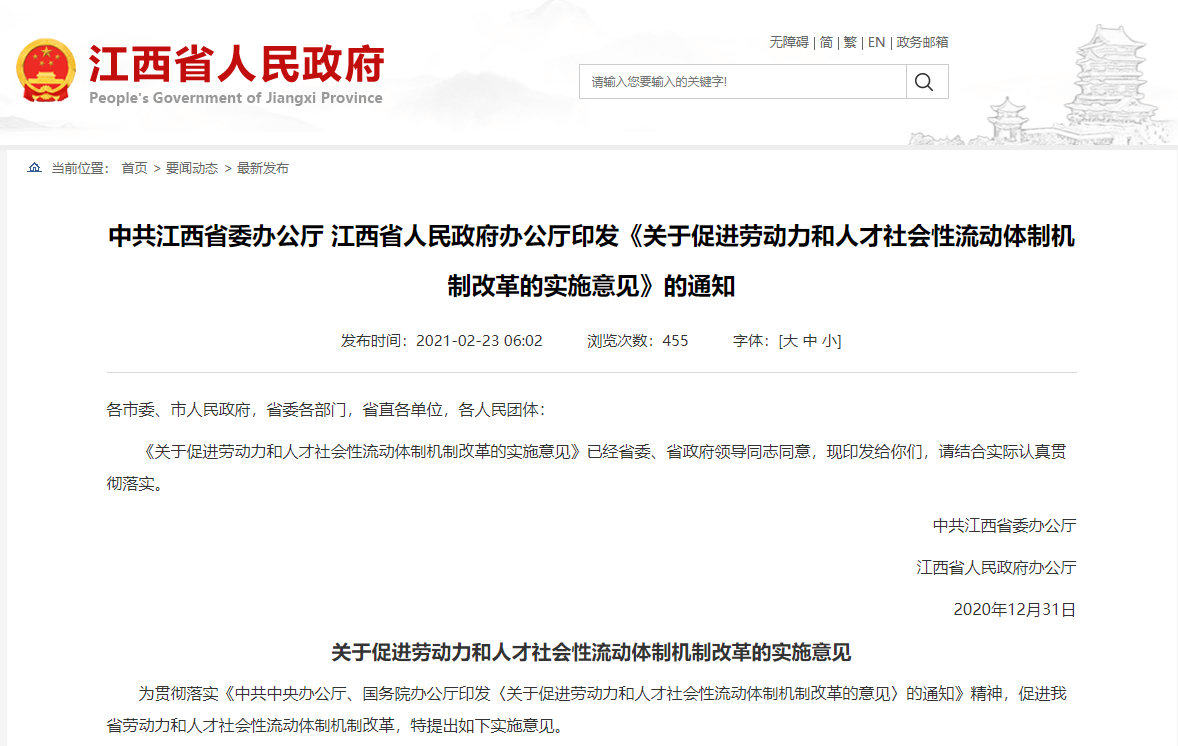Open the 无障碍 accessibility mode
The image size is (1178, 746).
tap(788, 42)
